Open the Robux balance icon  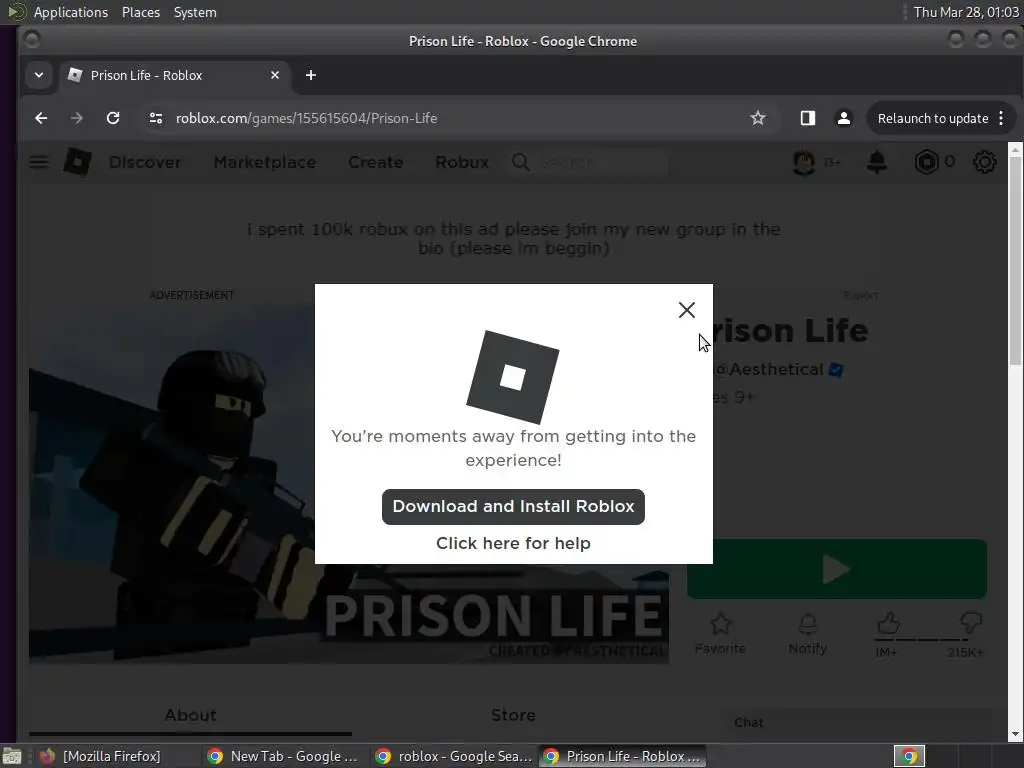(x=926, y=162)
